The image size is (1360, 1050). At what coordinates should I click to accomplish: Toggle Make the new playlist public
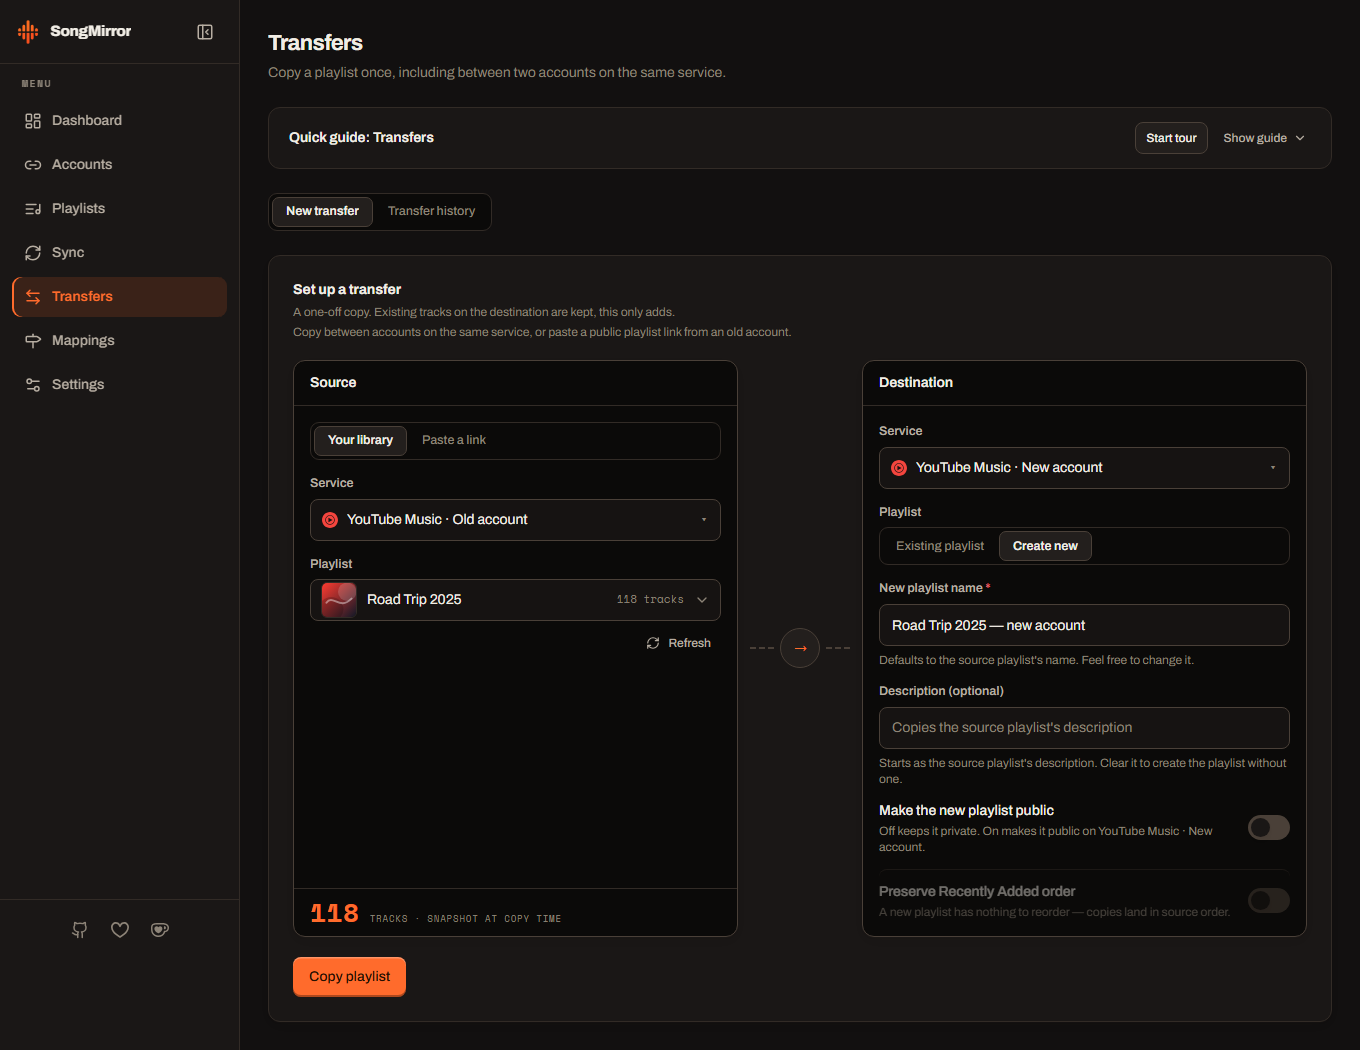1269,828
